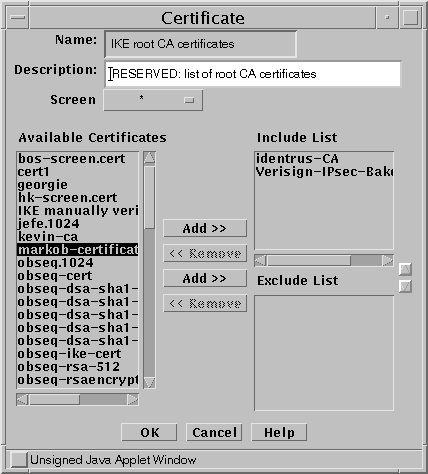Image resolution: width=428 pixels, height=474 pixels.
Task: Click left arrow of Available Certificates horizontal scrollbar
Action: click(22, 399)
